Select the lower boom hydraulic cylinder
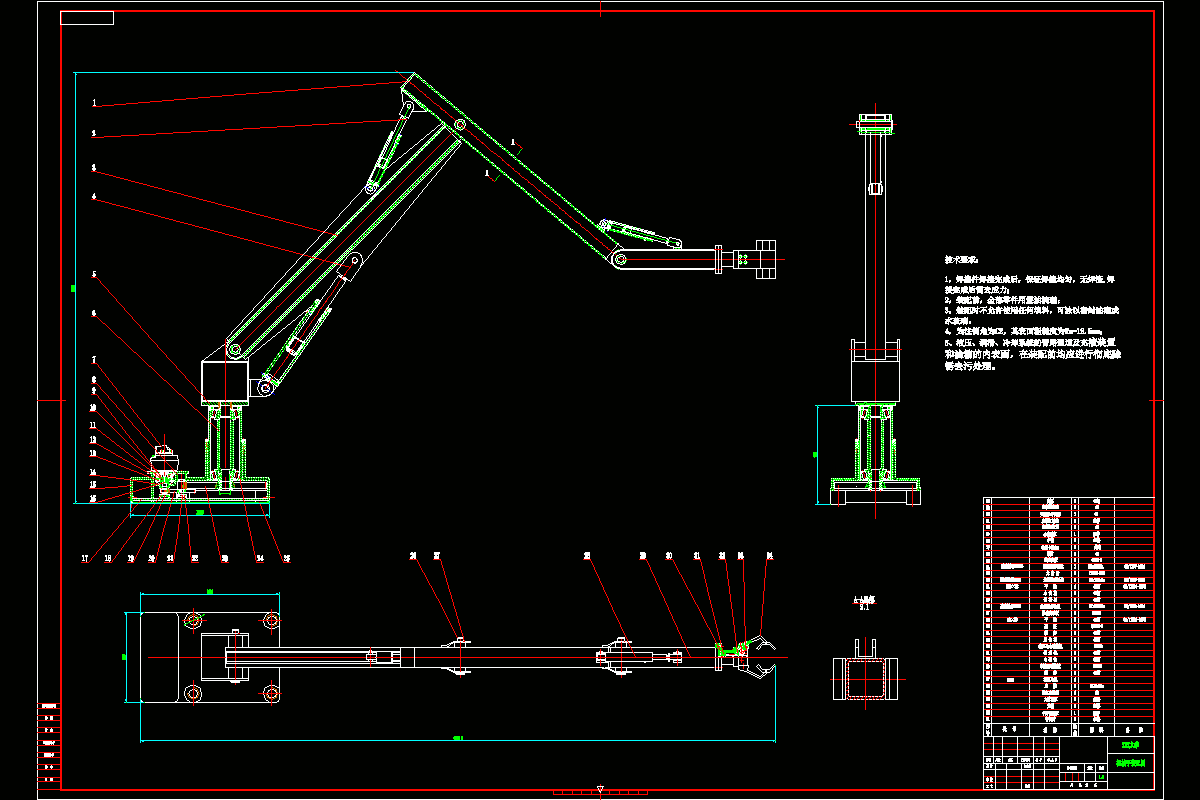The height and width of the screenshot is (800, 1200). (x=307, y=327)
